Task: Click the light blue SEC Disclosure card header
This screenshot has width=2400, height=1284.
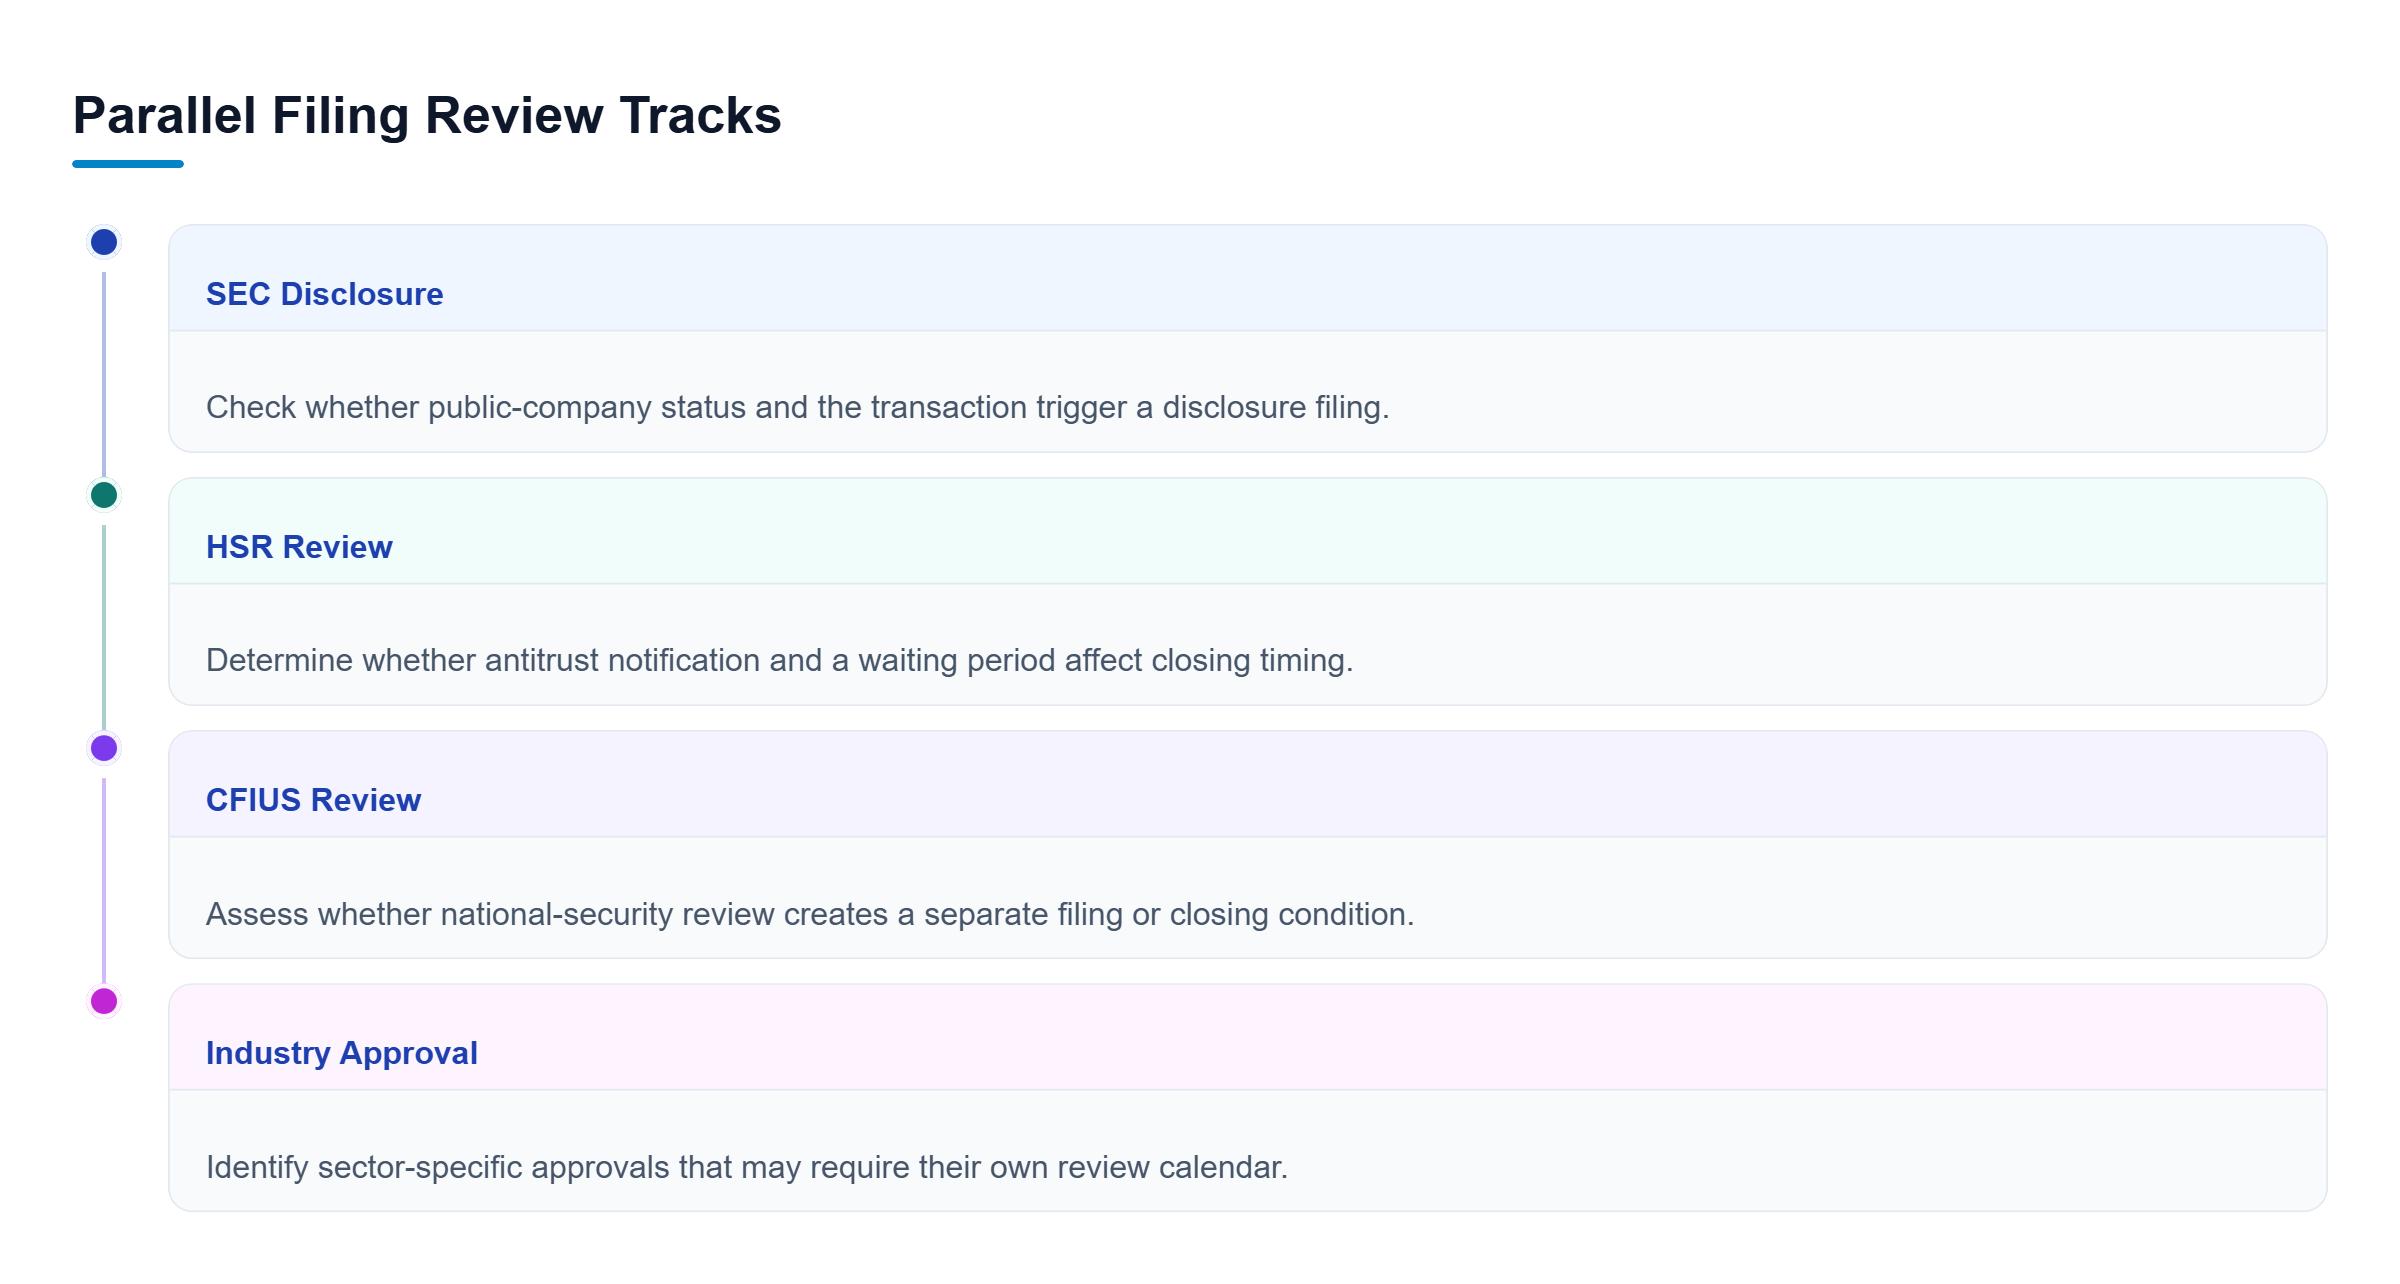Action: coord(1248,278)
